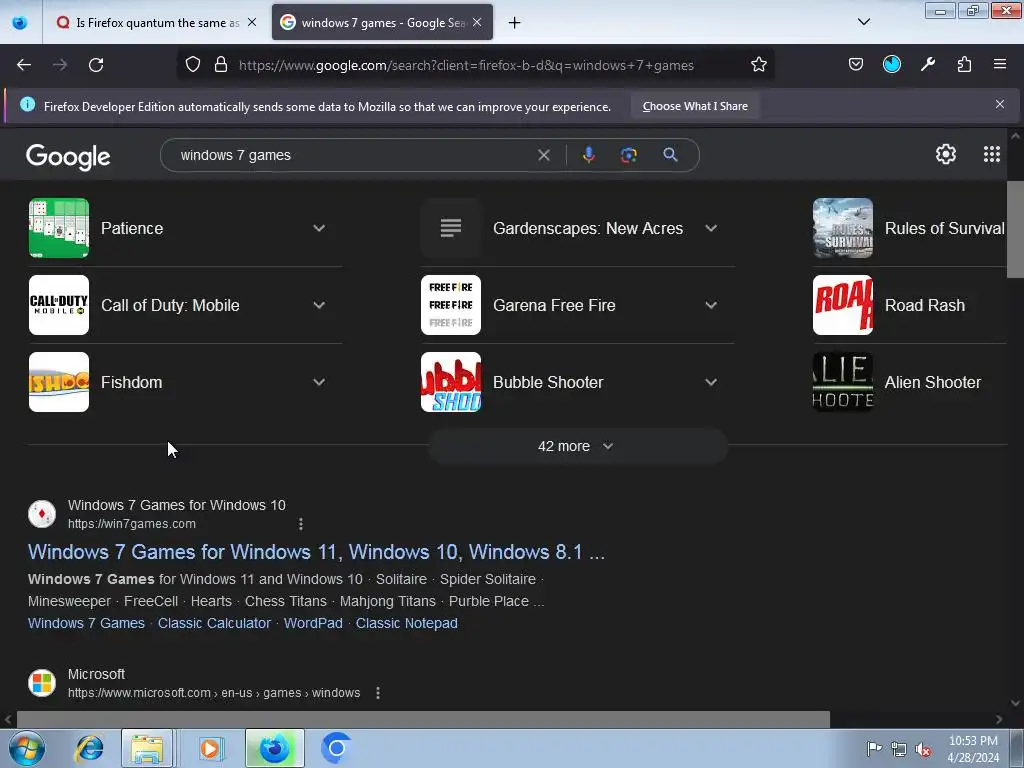Open the Firefox hamburger application menu
Image resolution: width=1024 pixels, height=768 pixels.
coord(1000,64)
